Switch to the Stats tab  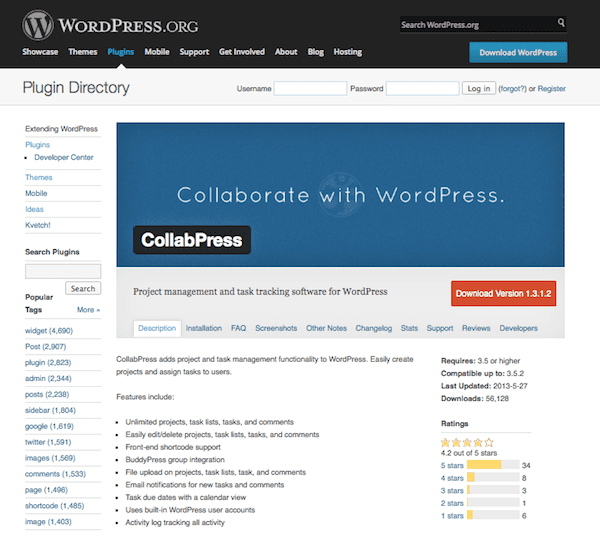click(409, 328)
